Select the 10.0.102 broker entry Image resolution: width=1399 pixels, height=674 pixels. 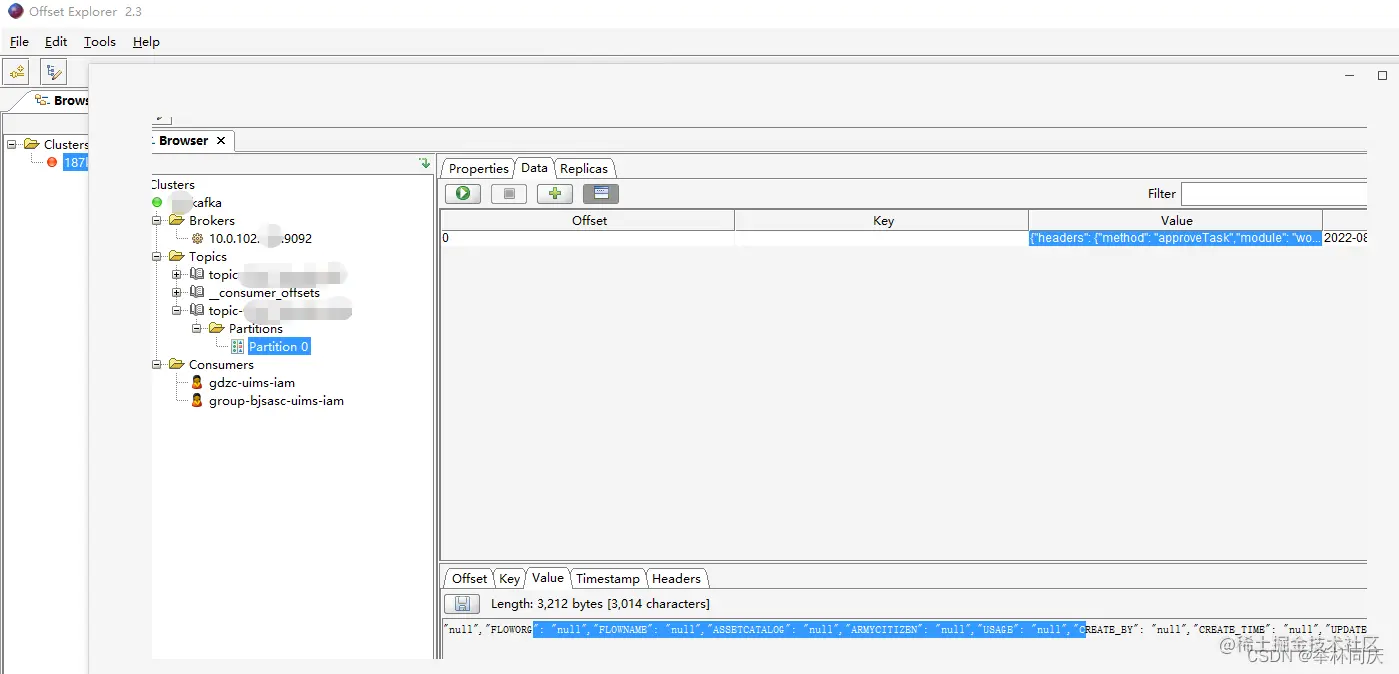(x=260, y=239)
